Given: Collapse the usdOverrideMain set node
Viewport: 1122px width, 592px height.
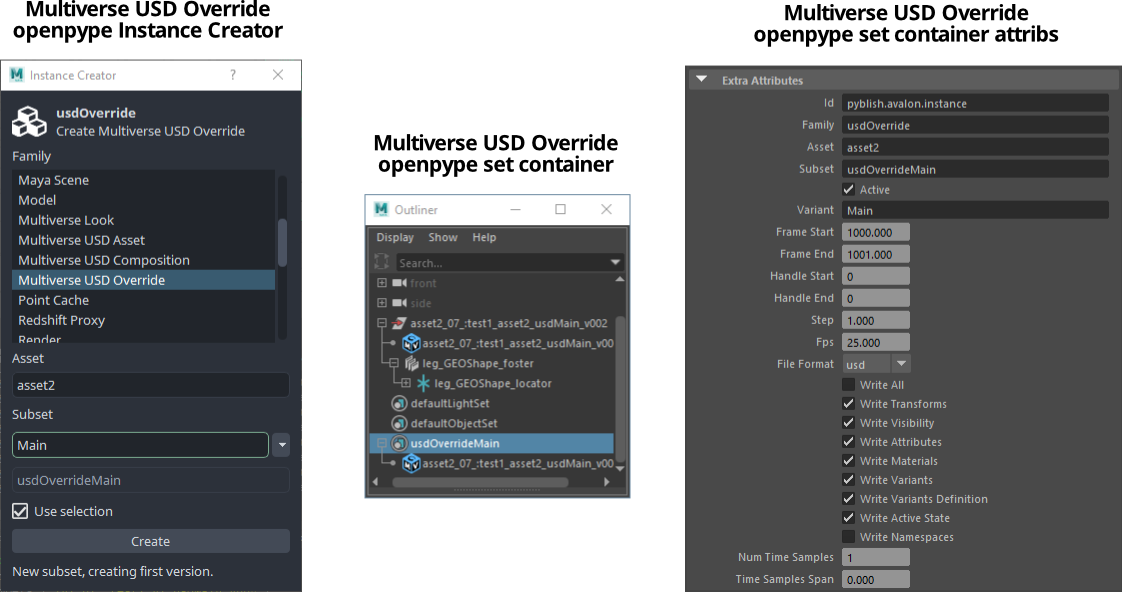Looking at the screenshot, I should (382, 443).
